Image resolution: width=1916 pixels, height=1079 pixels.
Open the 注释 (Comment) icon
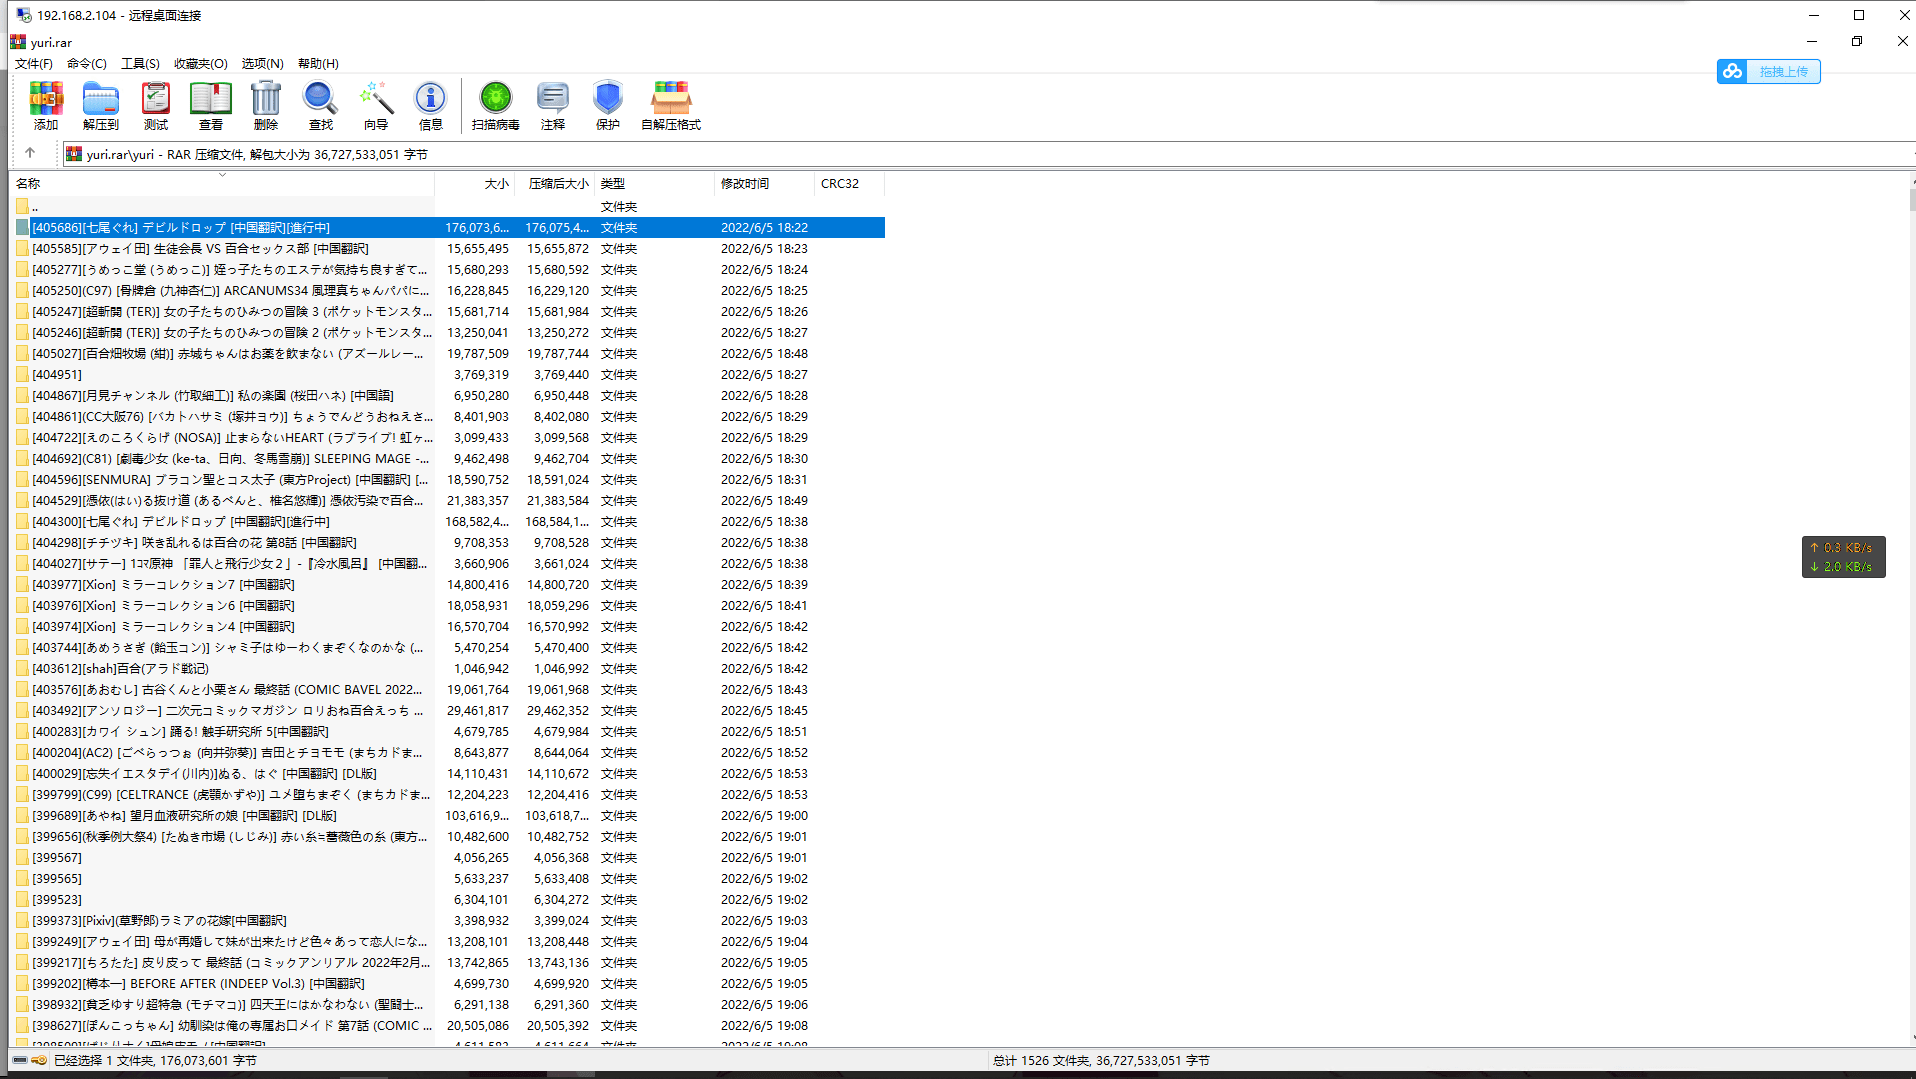click(552, 105)
